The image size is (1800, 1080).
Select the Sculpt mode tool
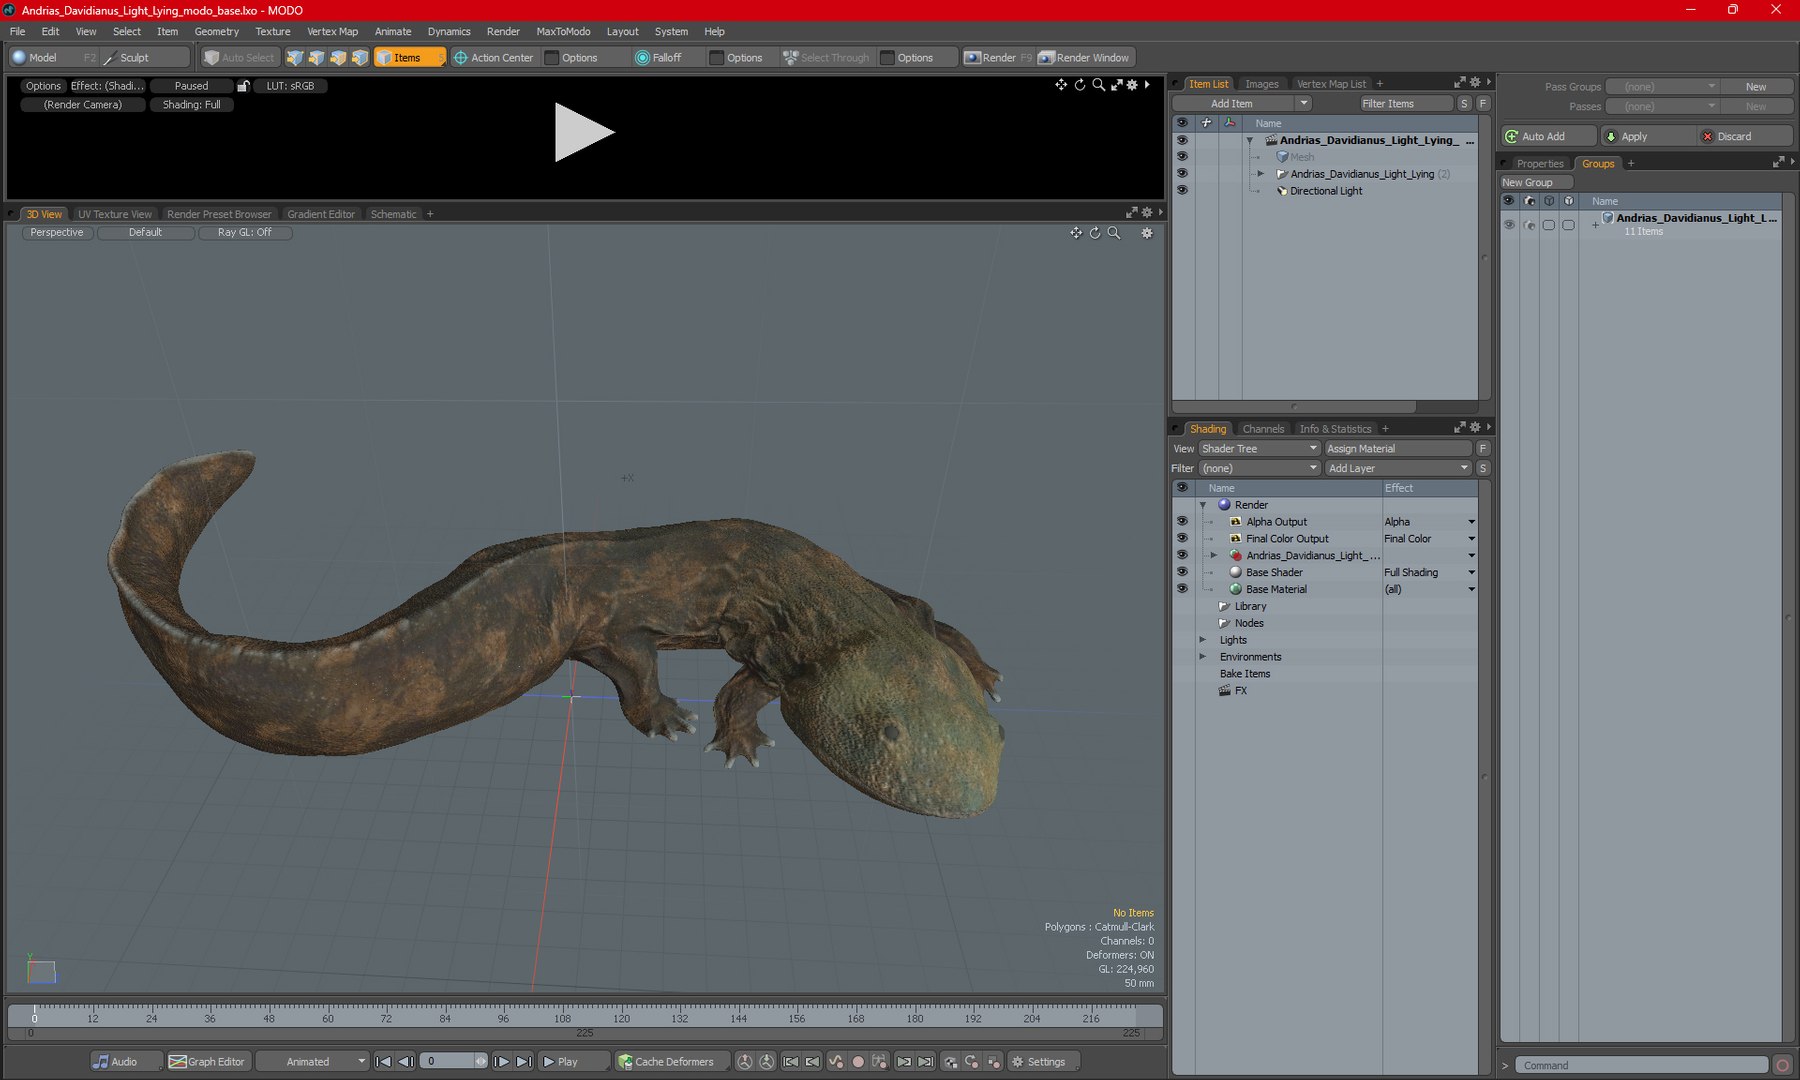(146, 58)
